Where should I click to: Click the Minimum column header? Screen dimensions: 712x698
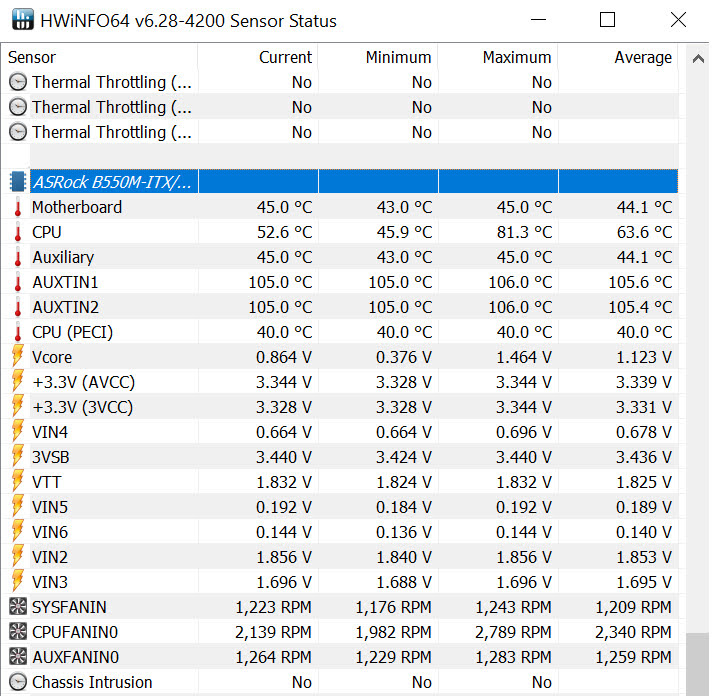[x=378, y=57]
